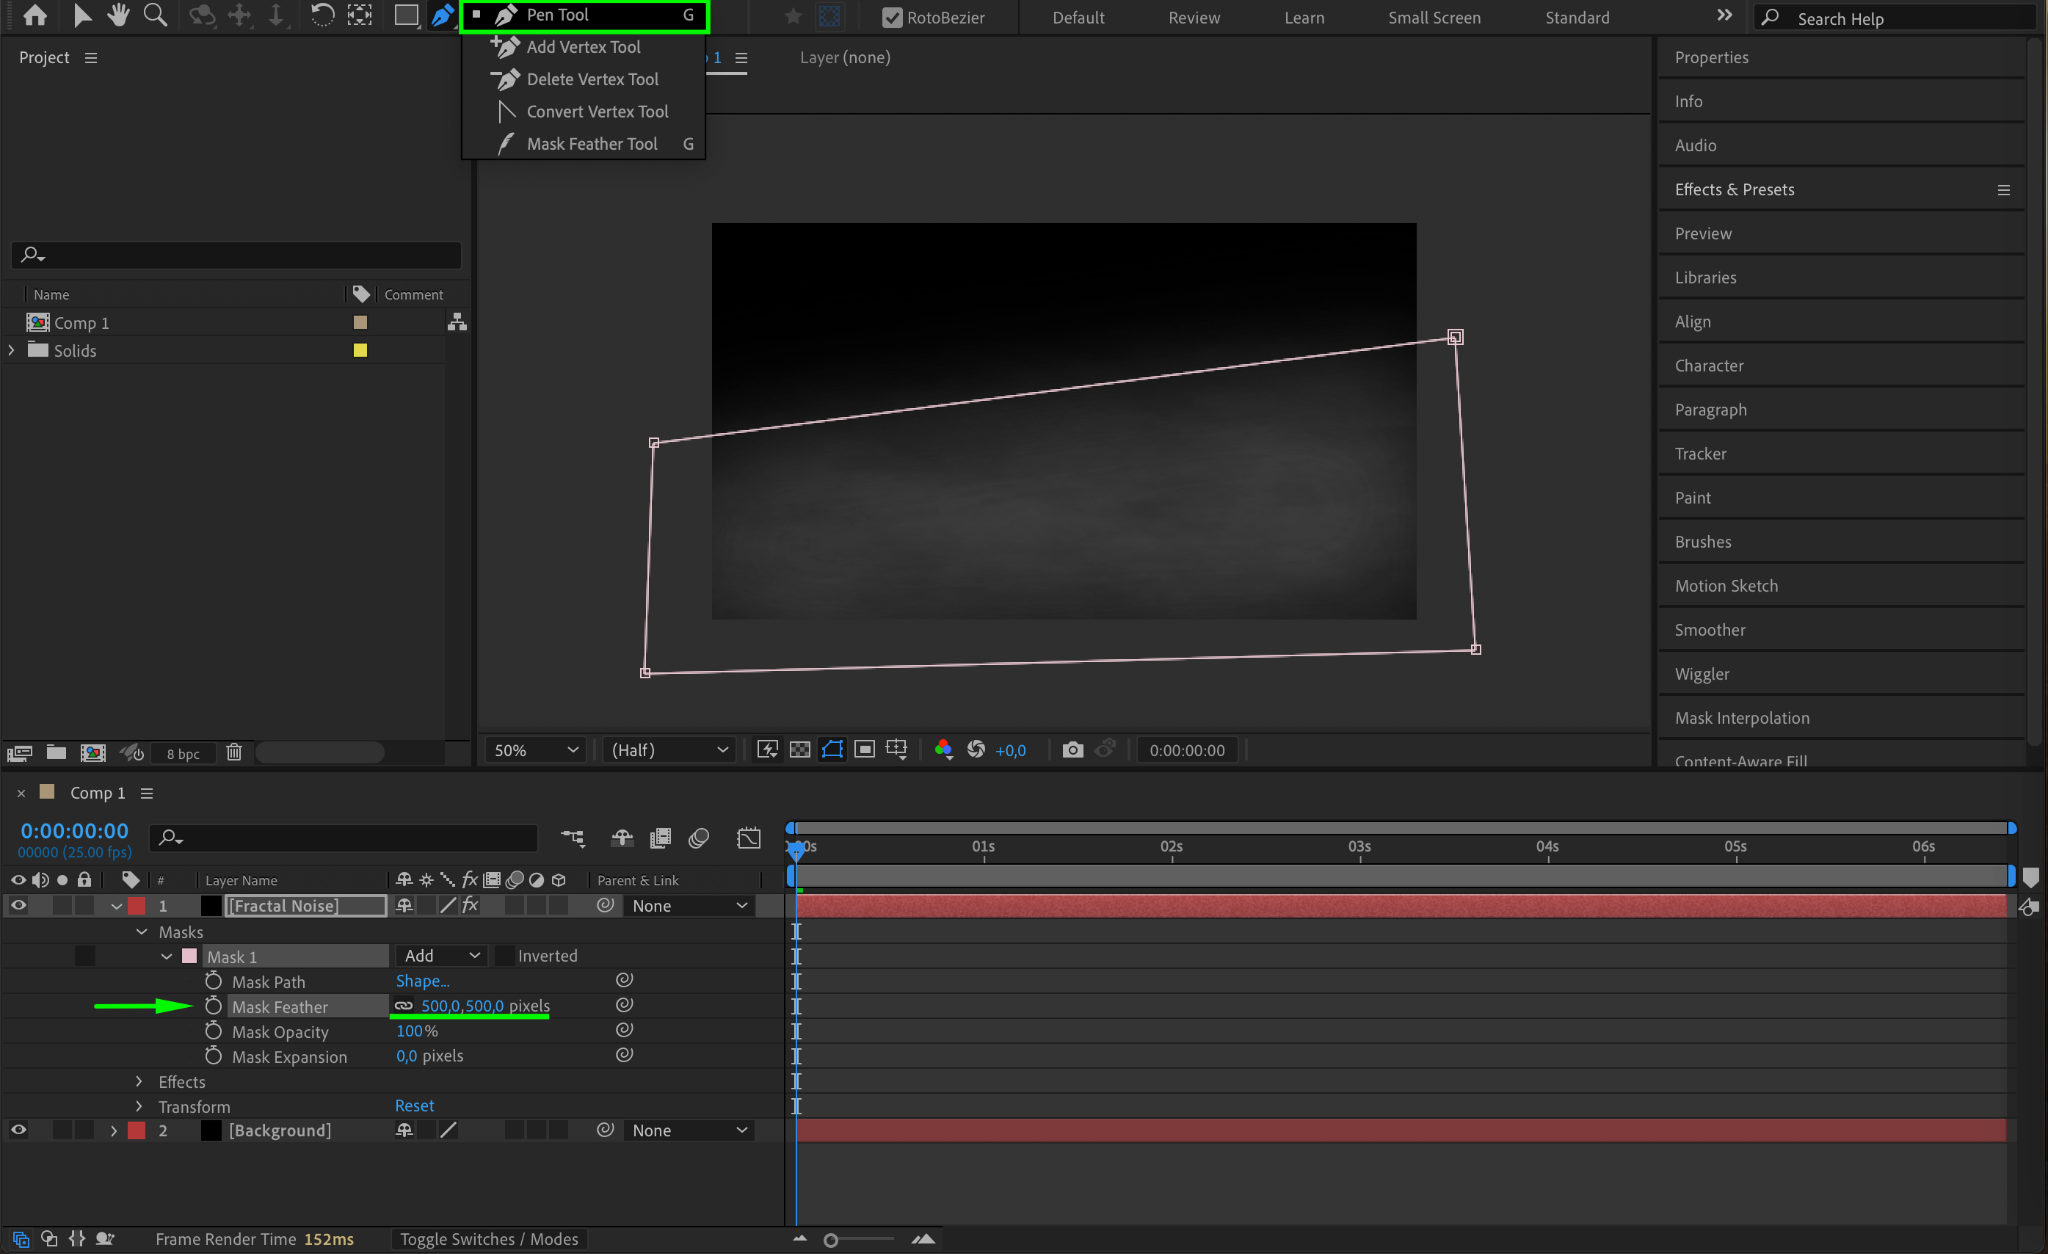
Task: Click the Mask 1 pink color swatch
Action: 189,956
